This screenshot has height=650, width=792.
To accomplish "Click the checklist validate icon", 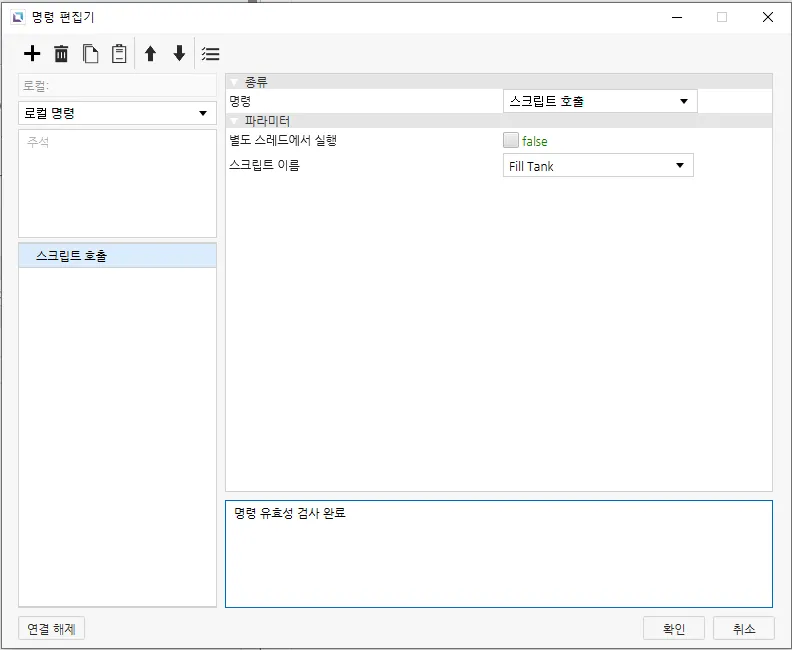I will [210, 54].
